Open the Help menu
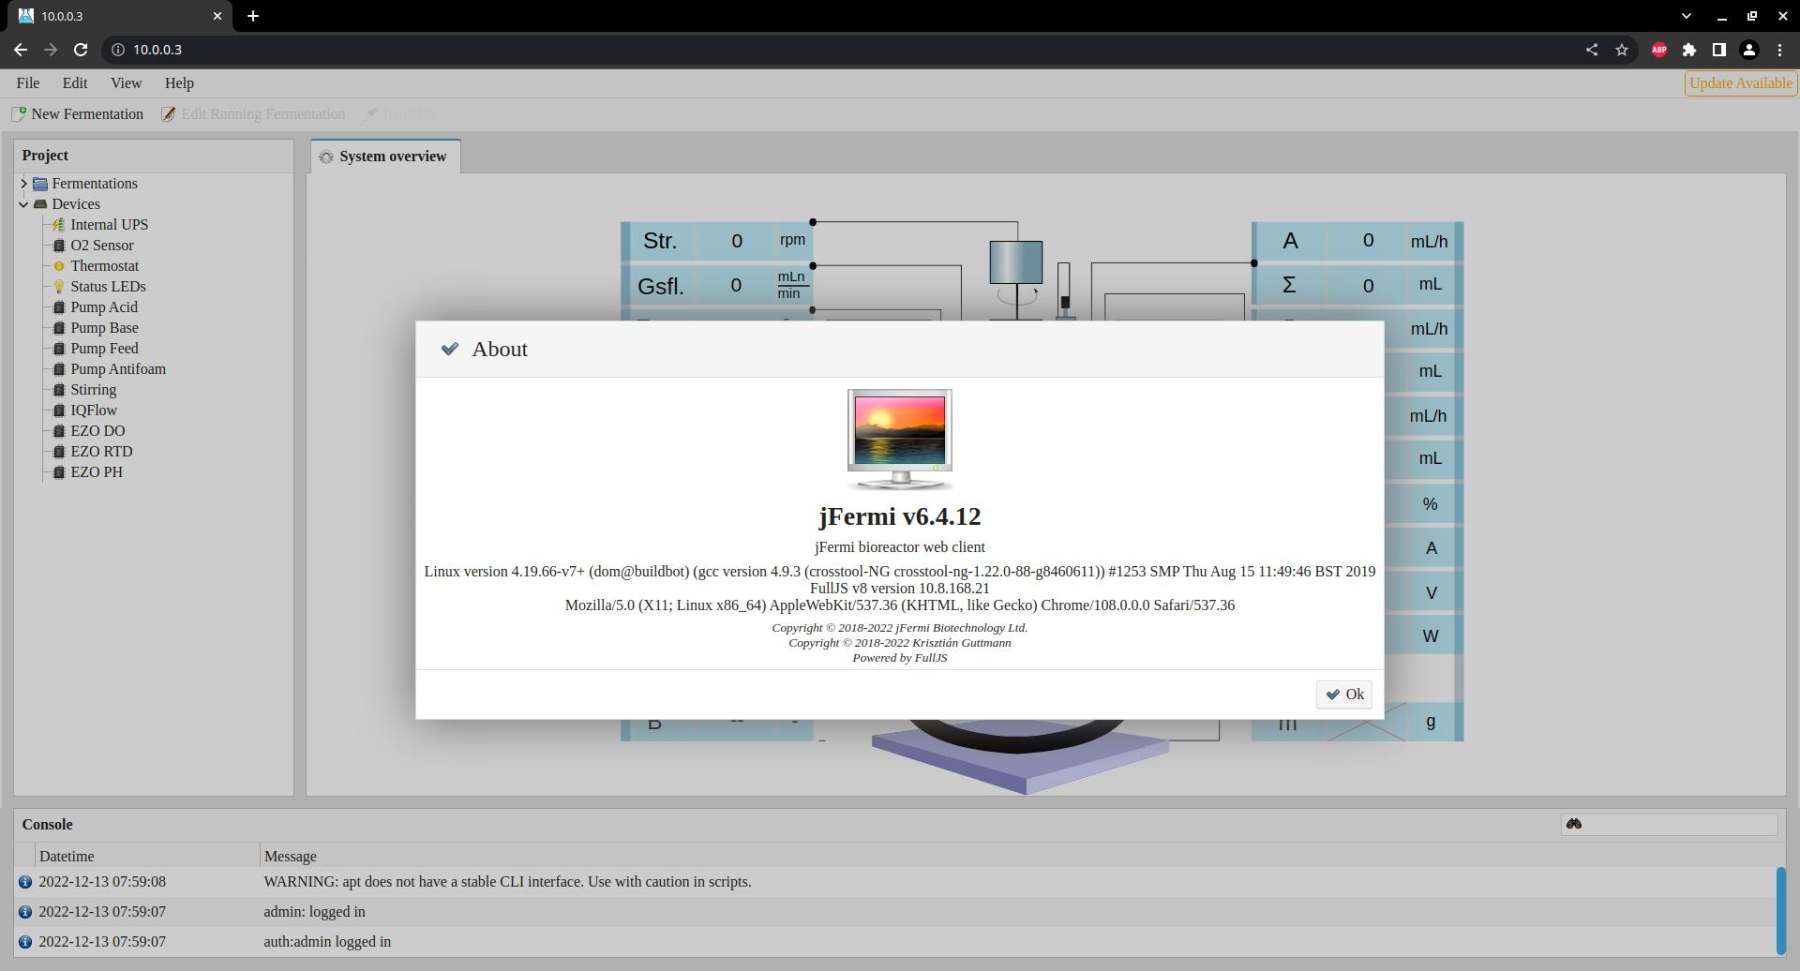Screen dimensions: 1800x971 [x=179, y=83]
